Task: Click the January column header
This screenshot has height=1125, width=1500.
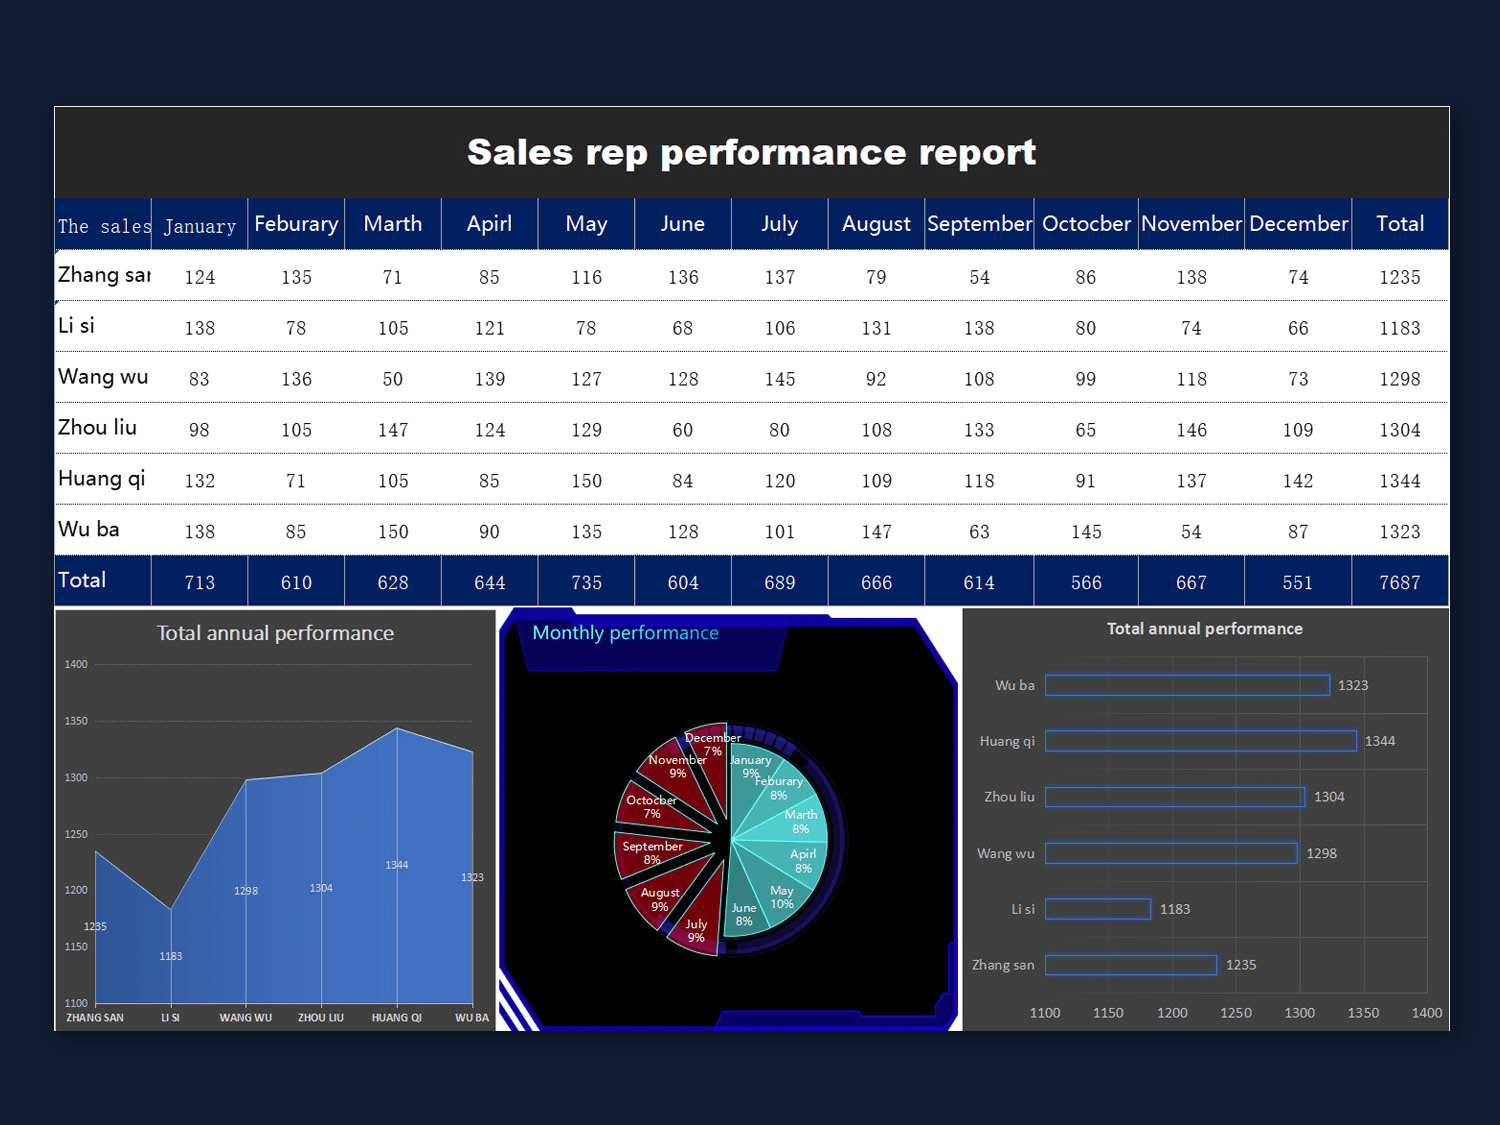Action: click(x=199, y=224)
